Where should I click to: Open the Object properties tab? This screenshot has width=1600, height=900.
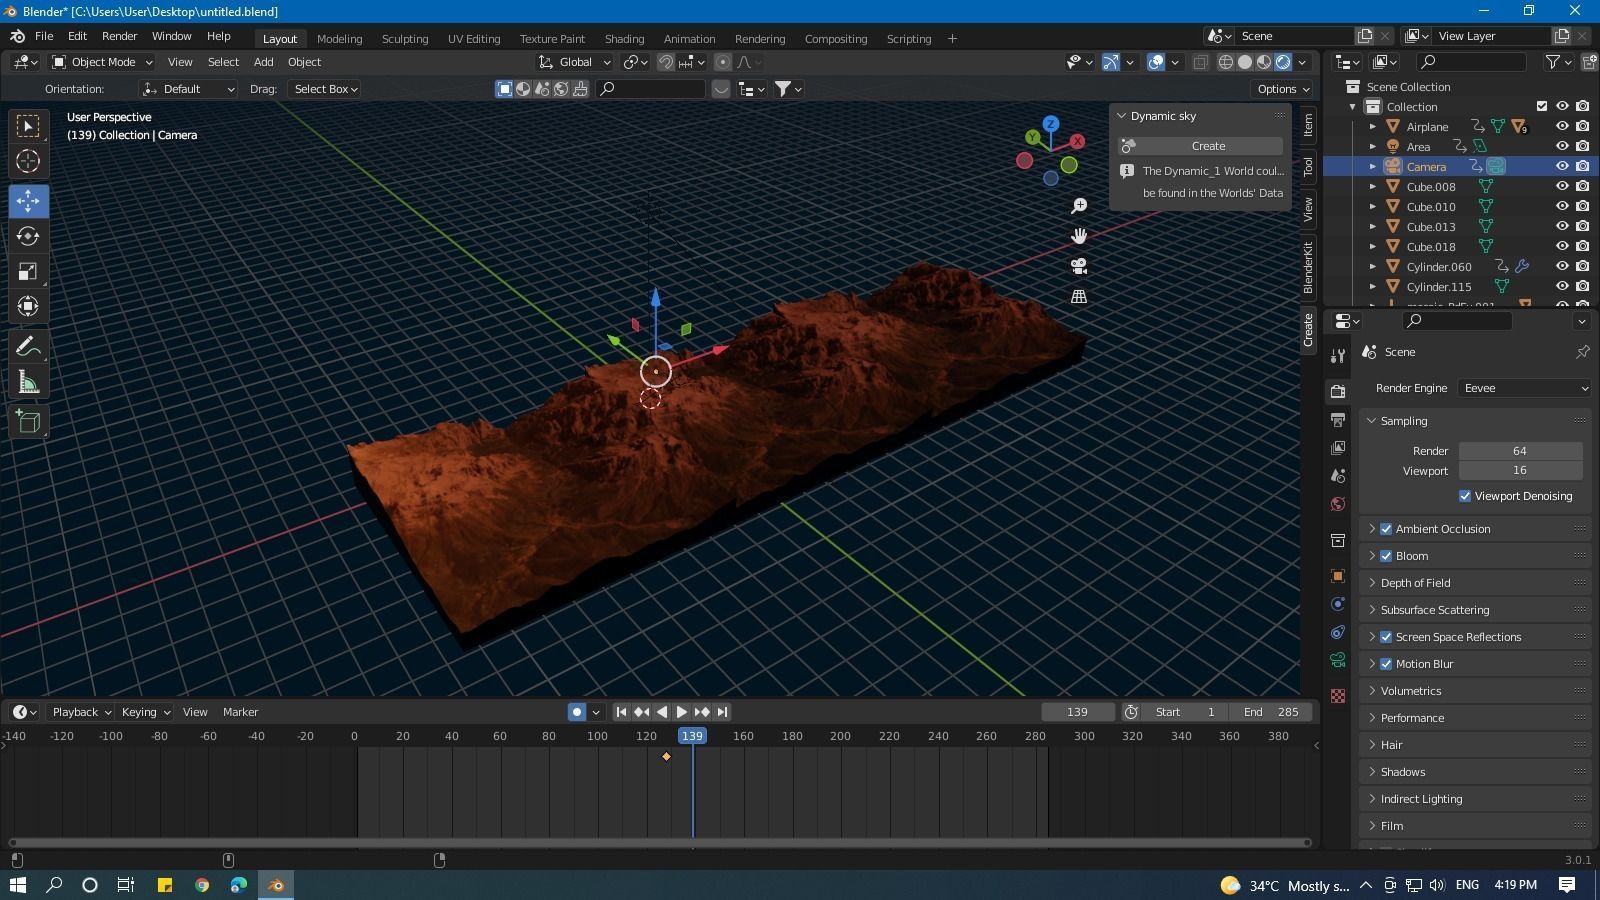pyautogui.click(x=1338, y=576)
